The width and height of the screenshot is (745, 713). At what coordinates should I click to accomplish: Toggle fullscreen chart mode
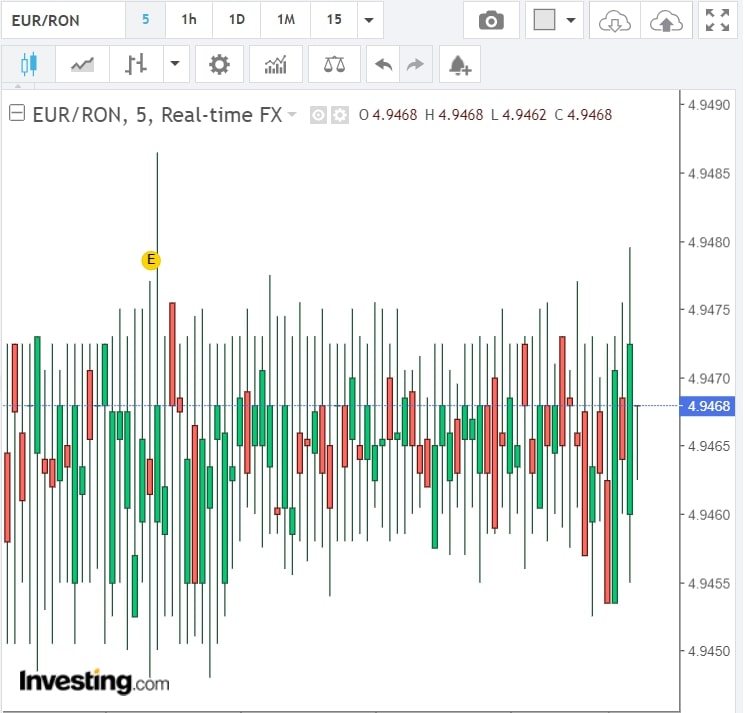point(717,20)
